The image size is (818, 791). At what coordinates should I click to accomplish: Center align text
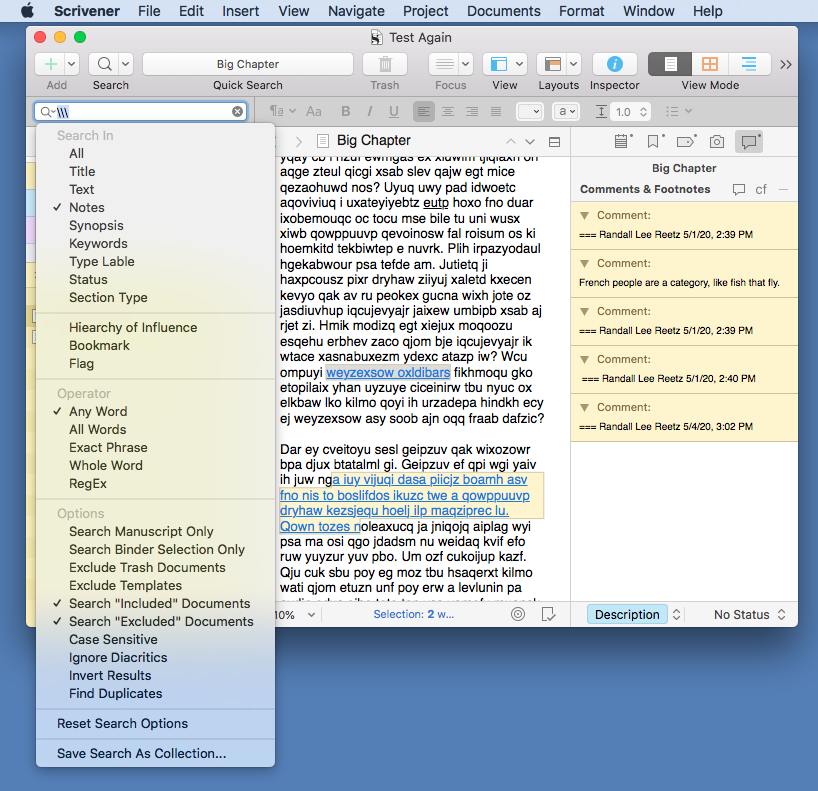[448, 111]
